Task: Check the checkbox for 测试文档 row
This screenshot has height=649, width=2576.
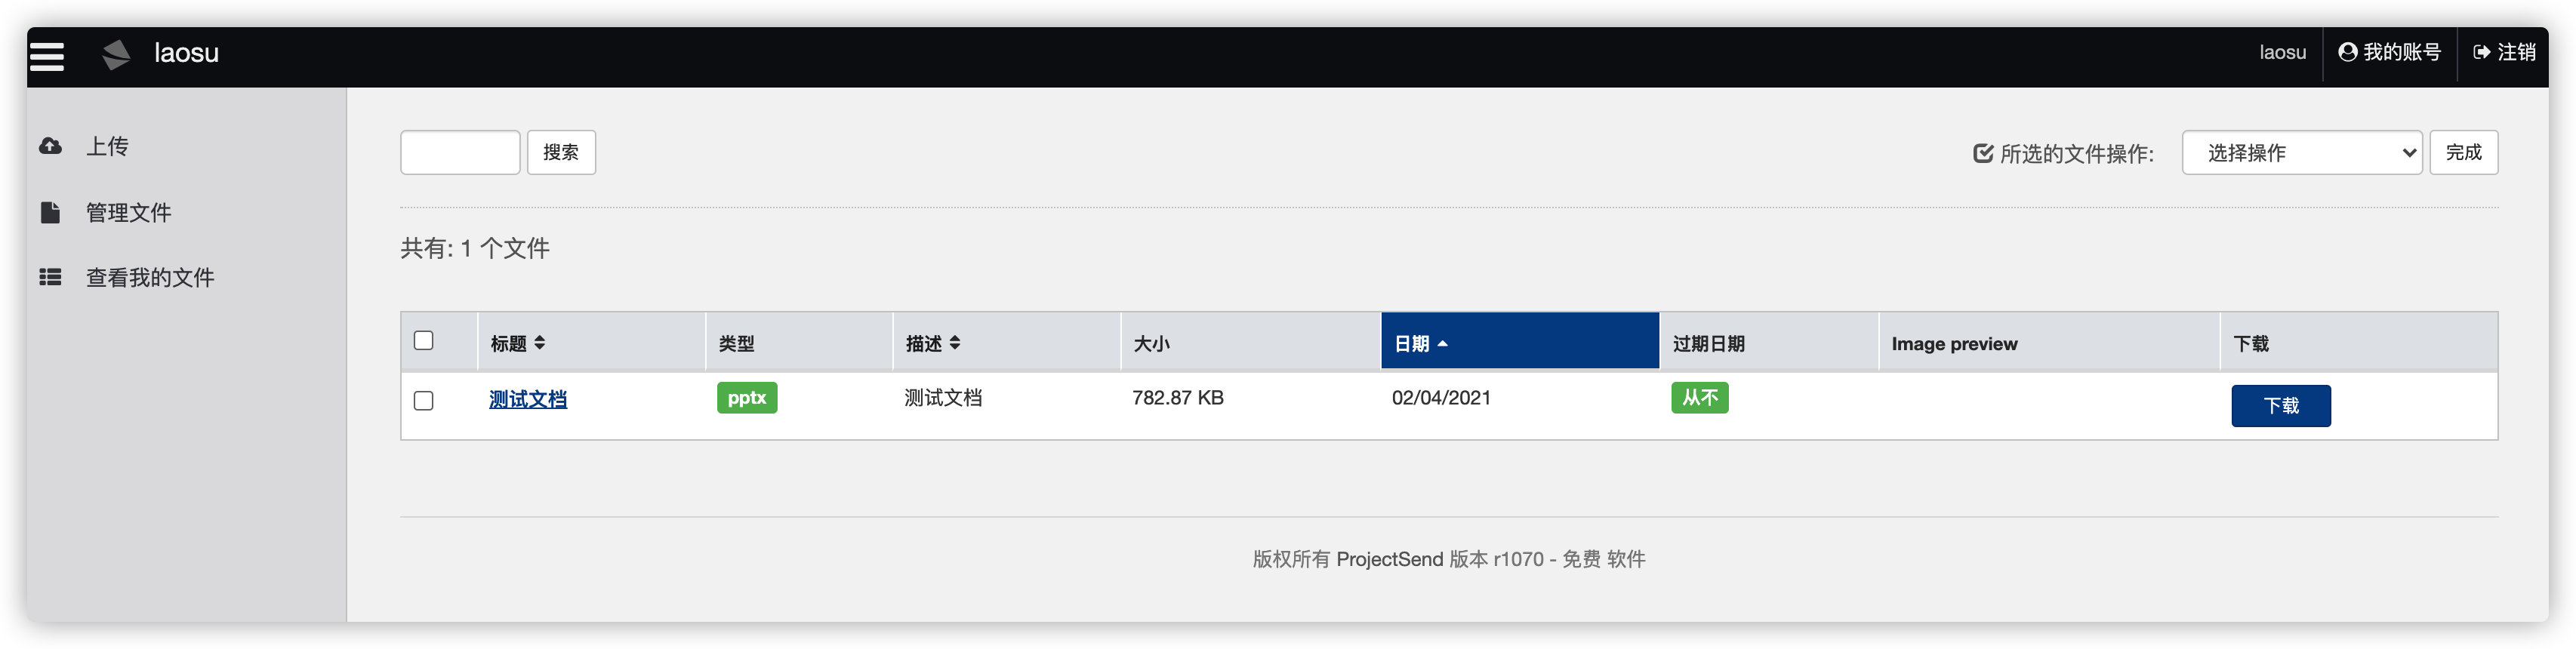Action: click(x=424, y=399)
